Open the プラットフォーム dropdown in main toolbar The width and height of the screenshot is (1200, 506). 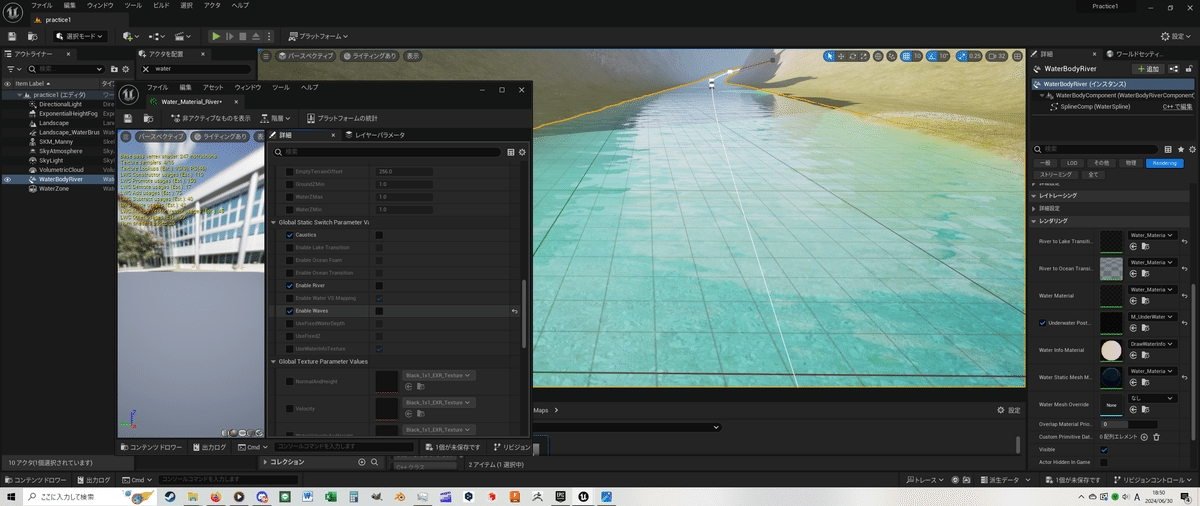[318, 36]
